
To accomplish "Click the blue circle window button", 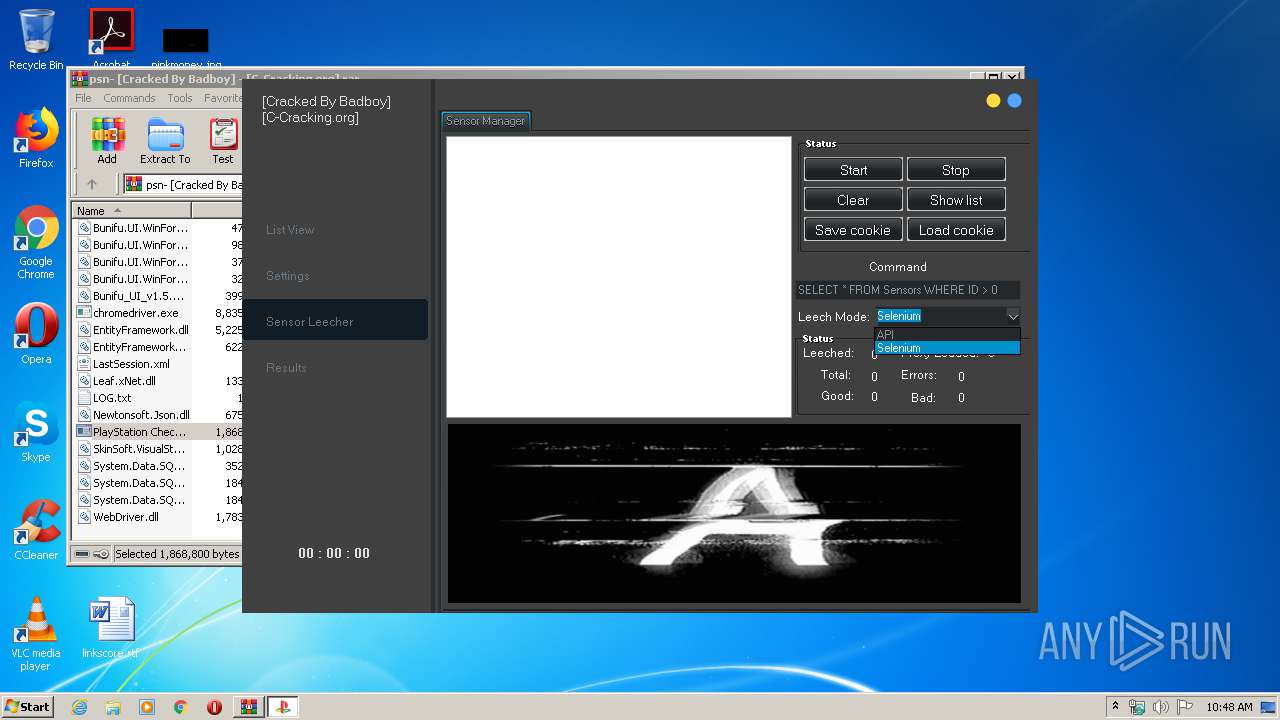I will (x=1014, y=100).
